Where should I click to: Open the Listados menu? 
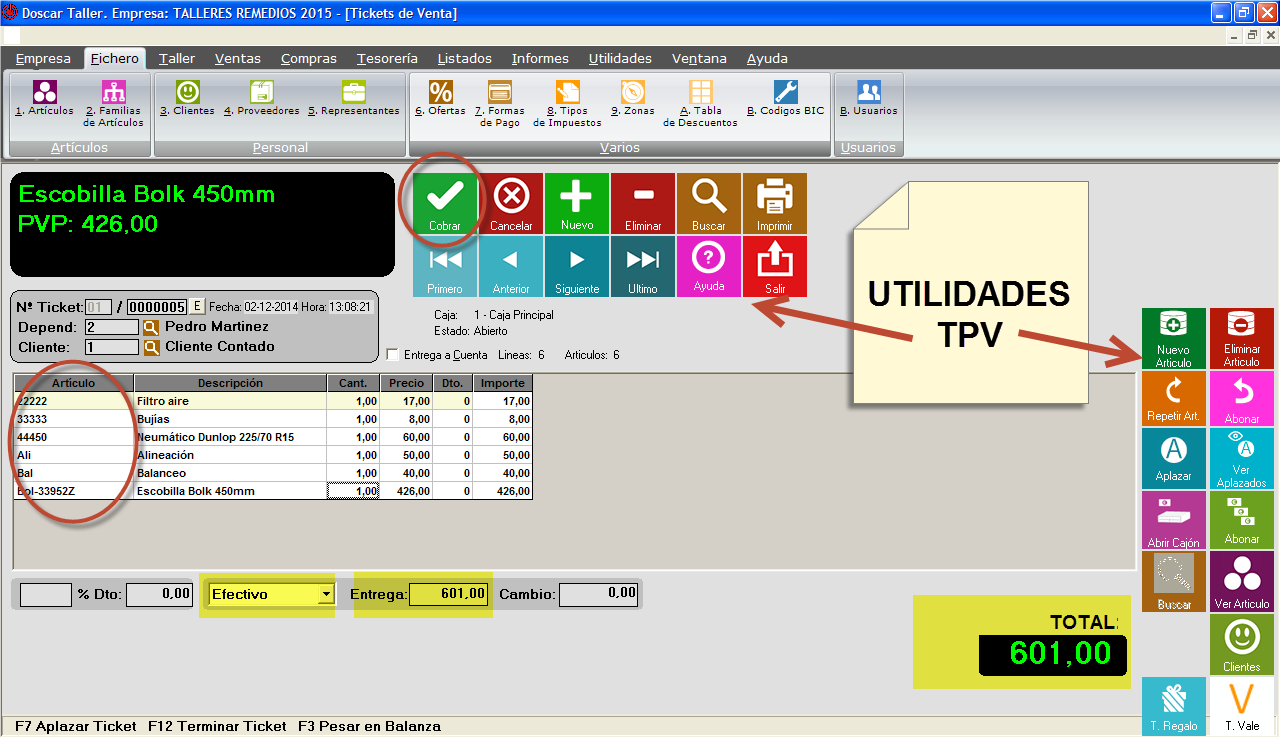[x=465, y=59]
